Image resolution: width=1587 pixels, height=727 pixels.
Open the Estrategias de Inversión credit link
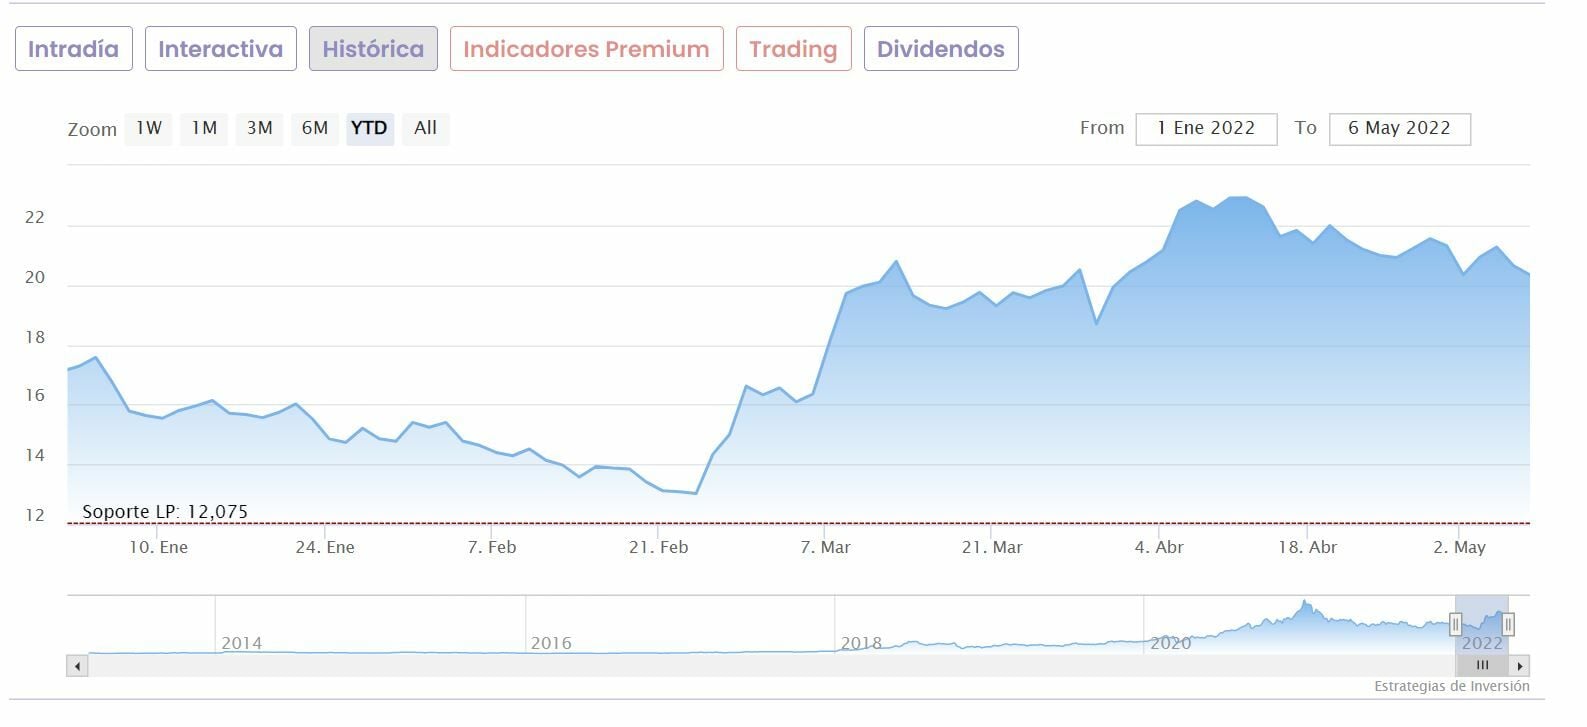tap(1451, 686)
